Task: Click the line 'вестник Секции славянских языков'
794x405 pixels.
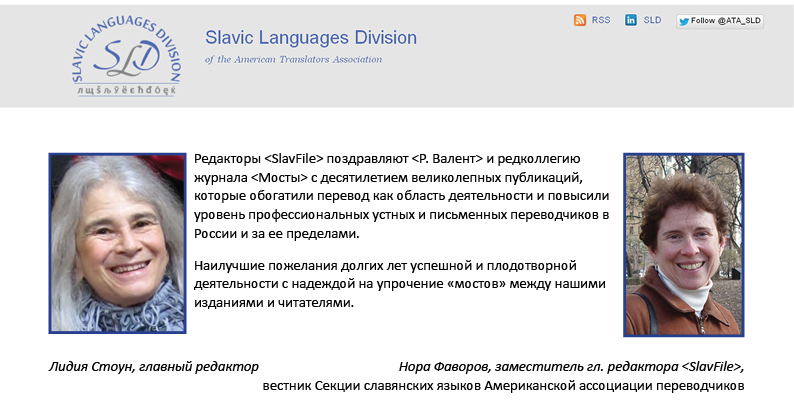Action: [x=503, y=386]
